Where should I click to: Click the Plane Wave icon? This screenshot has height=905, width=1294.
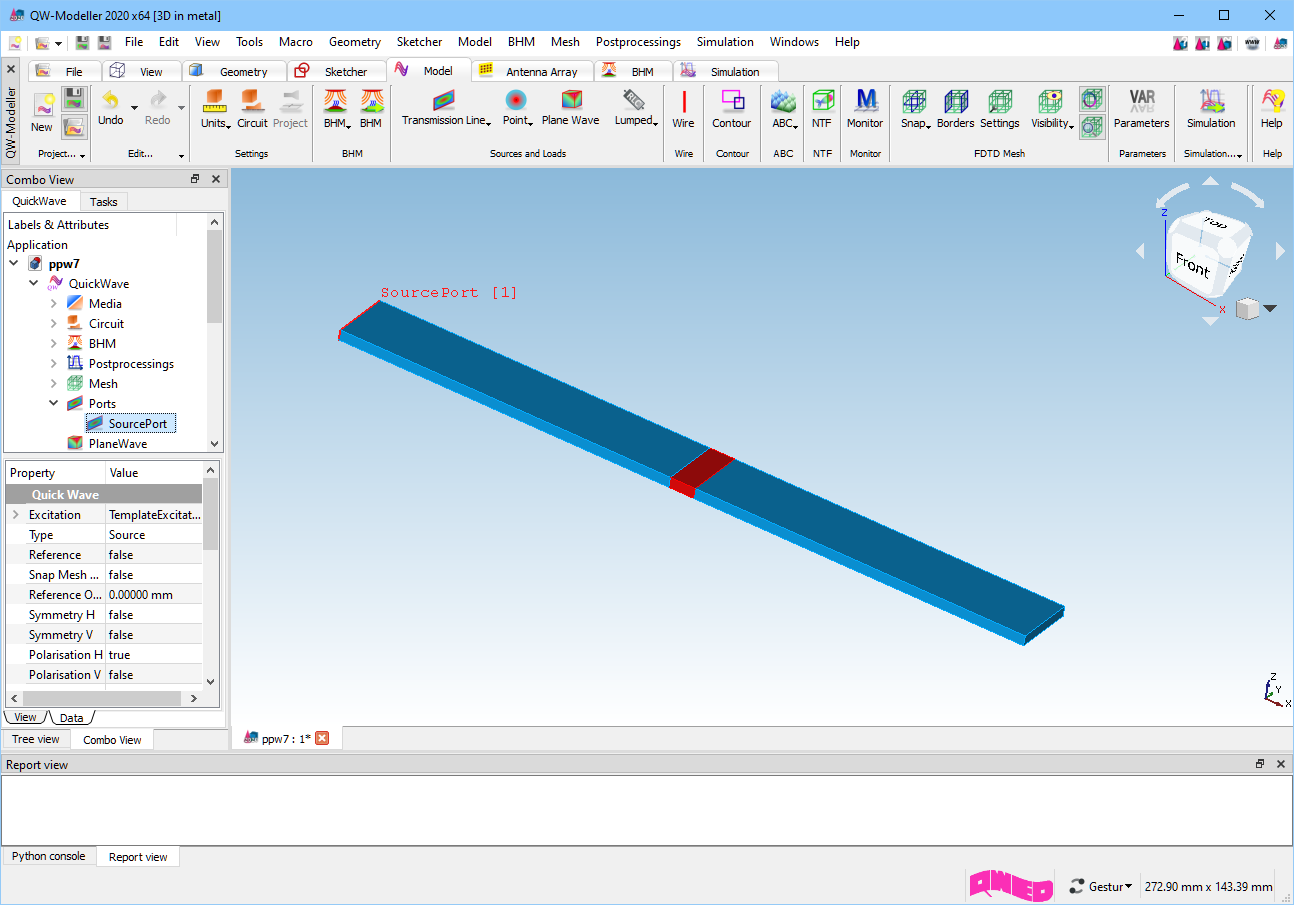[571, 100]
